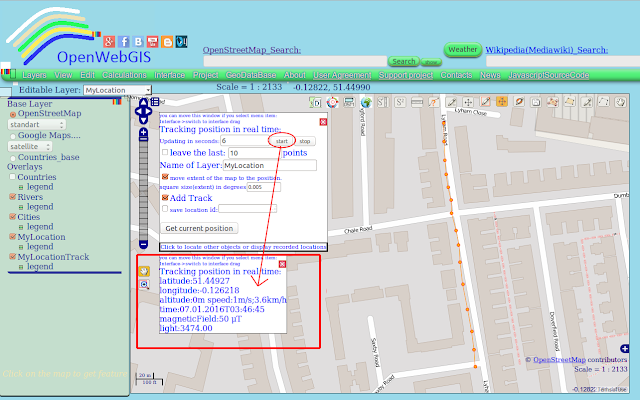Pan the map left arrow
Viewport: 640px width, 400px height.
click(138, 111)
